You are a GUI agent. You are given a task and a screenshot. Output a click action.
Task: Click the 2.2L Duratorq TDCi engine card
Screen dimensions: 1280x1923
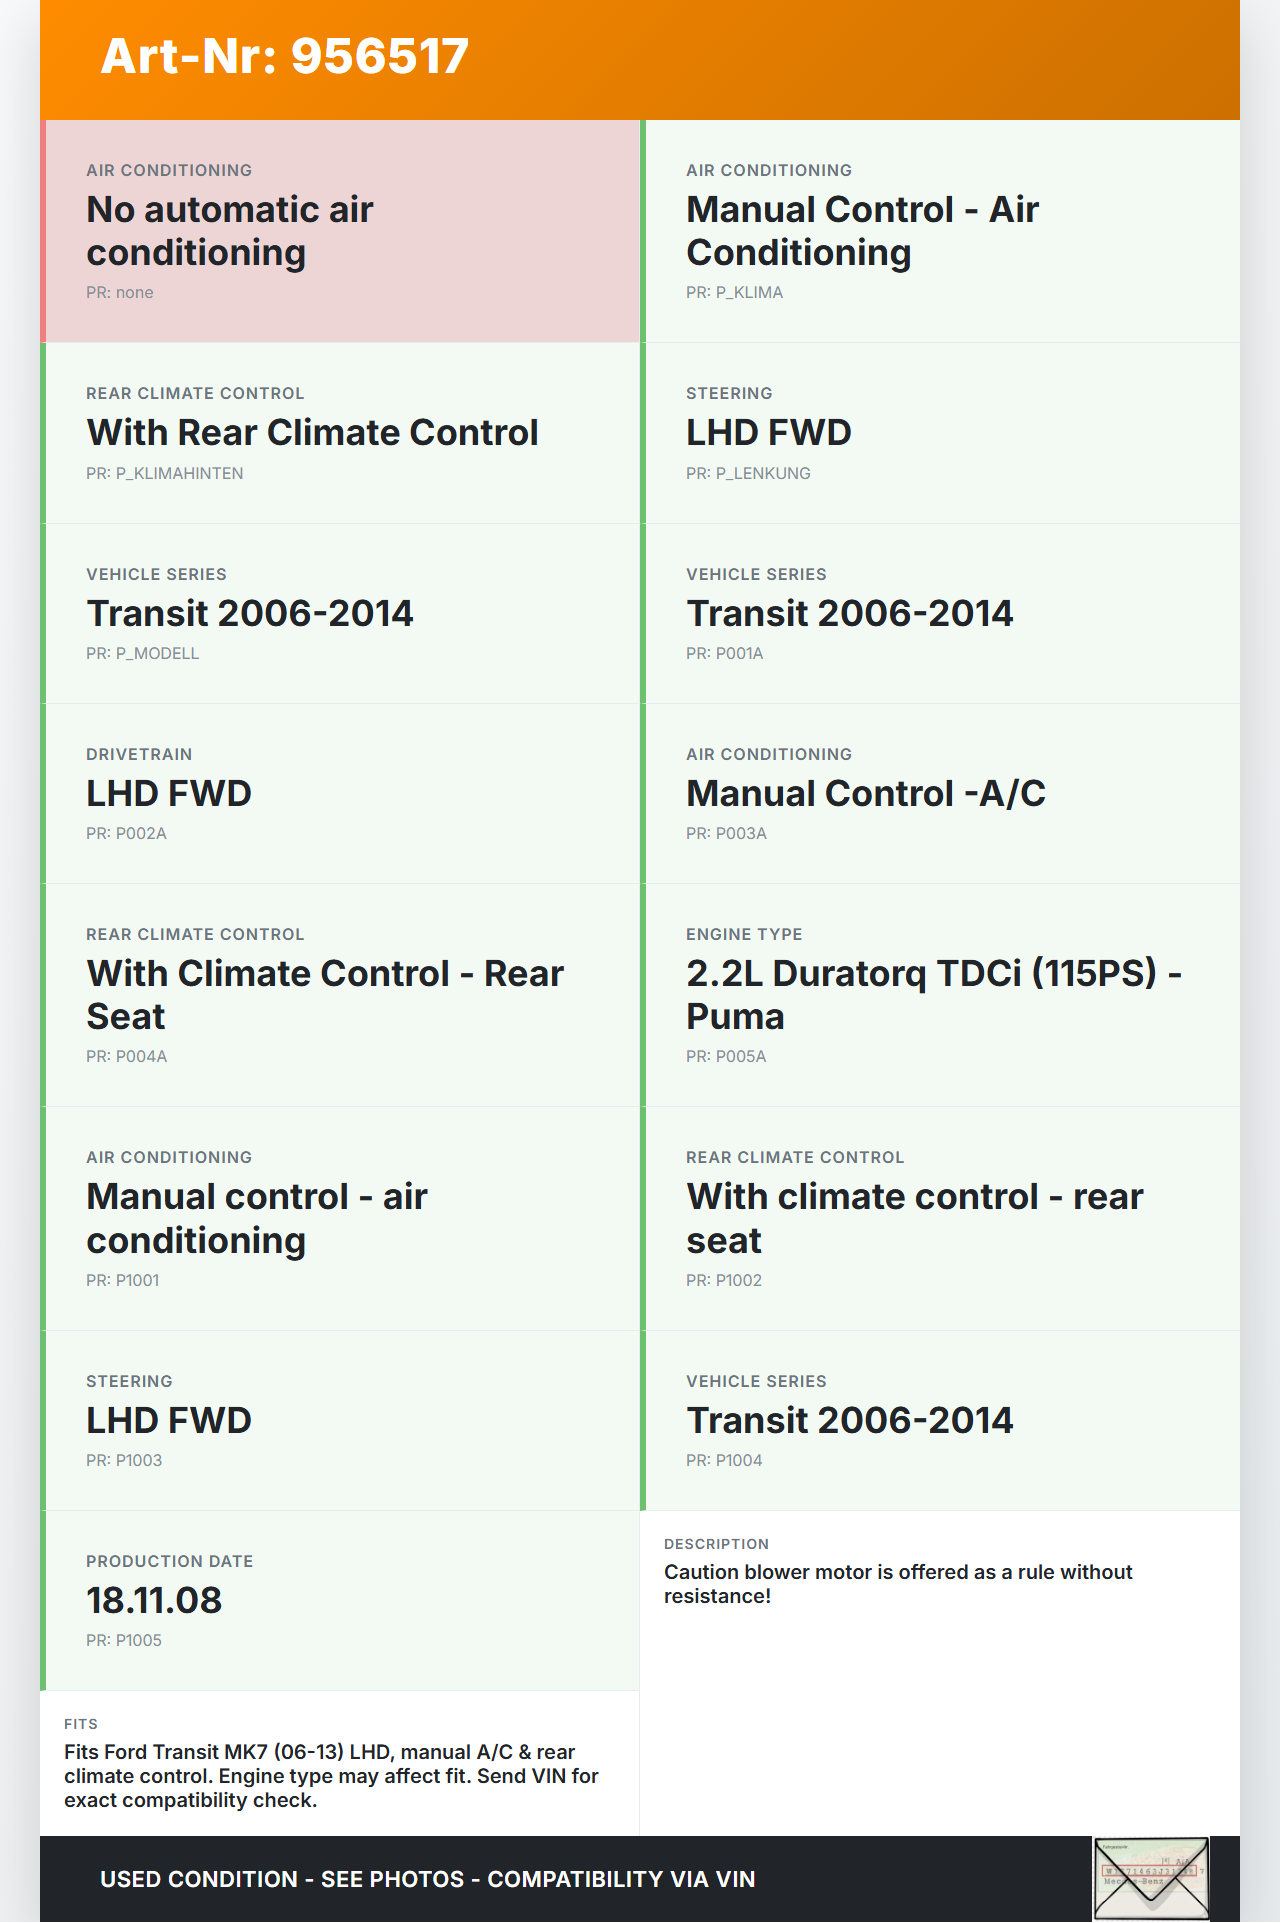click(941, 994)
